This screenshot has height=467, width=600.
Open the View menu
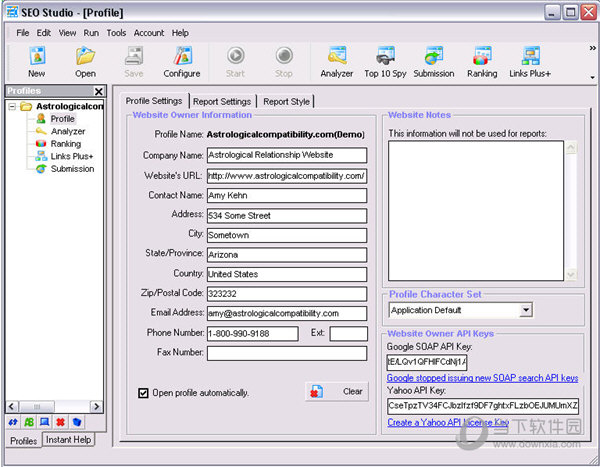click(67, 33)
